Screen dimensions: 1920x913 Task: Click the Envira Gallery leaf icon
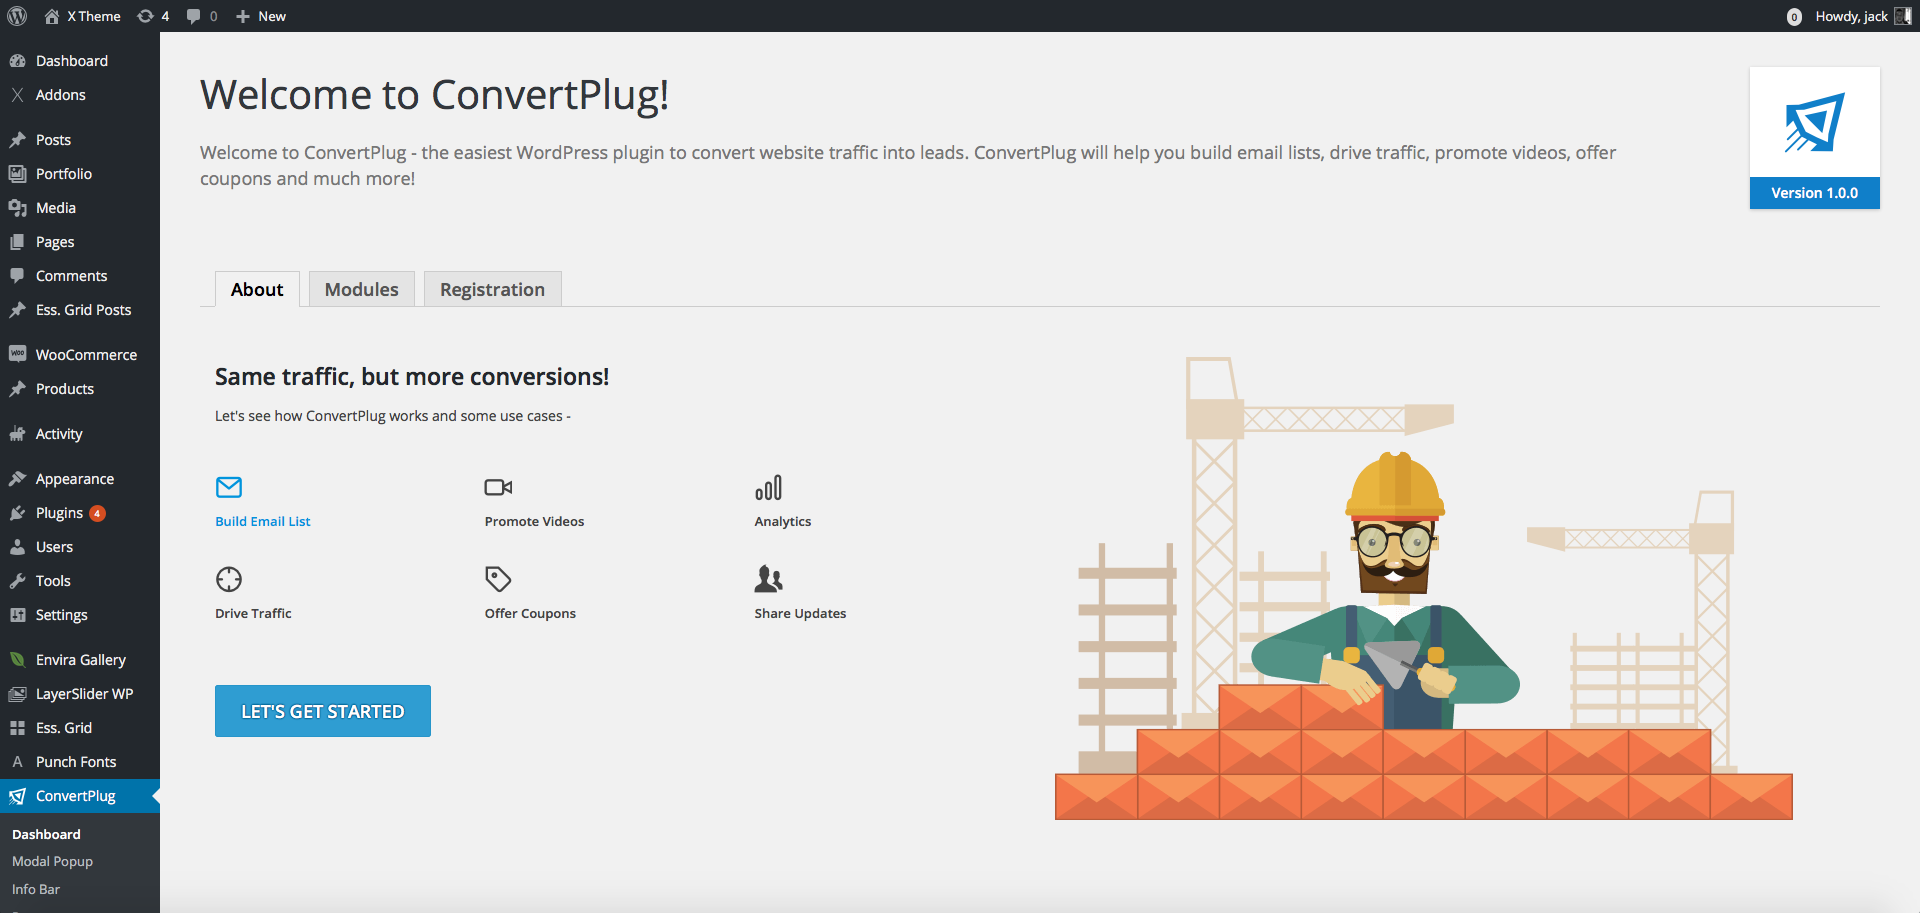[x=17, y=660]
